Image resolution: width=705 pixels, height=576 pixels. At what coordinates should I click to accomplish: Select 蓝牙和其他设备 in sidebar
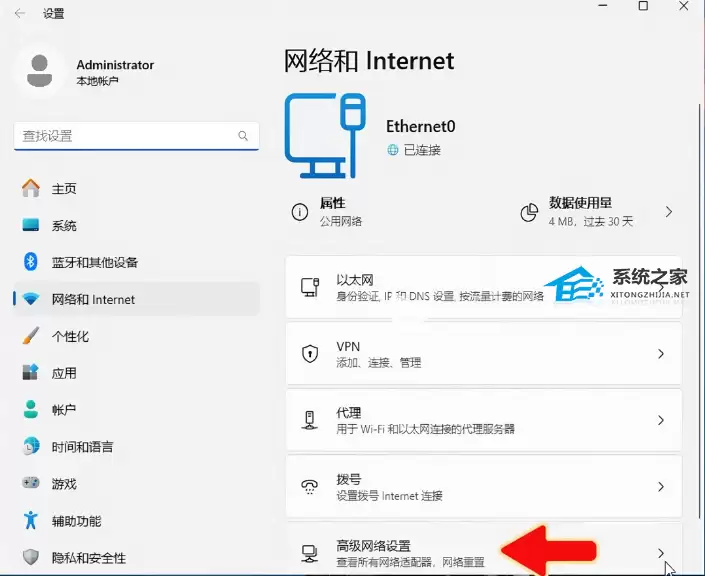coord(94,262)
